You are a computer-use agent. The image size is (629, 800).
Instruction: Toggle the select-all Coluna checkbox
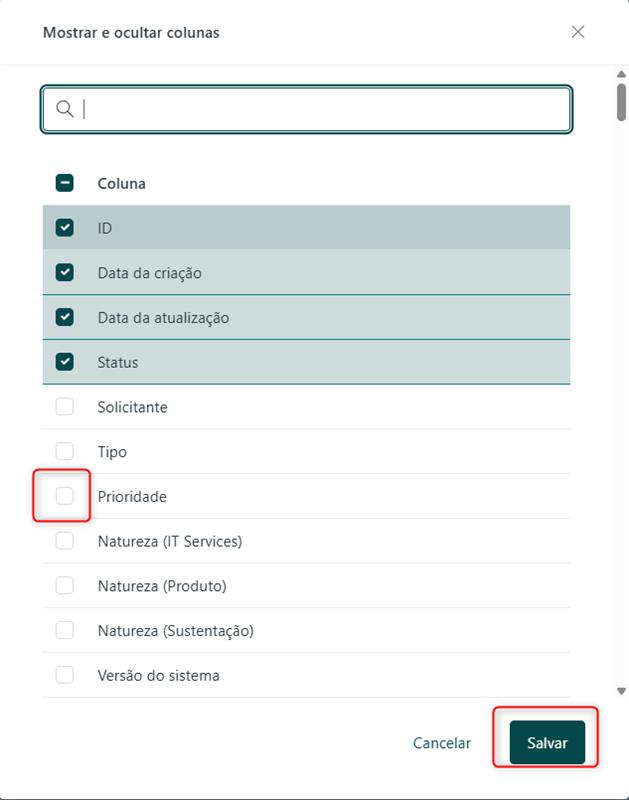pyautogui.click(x=65, y=183)
